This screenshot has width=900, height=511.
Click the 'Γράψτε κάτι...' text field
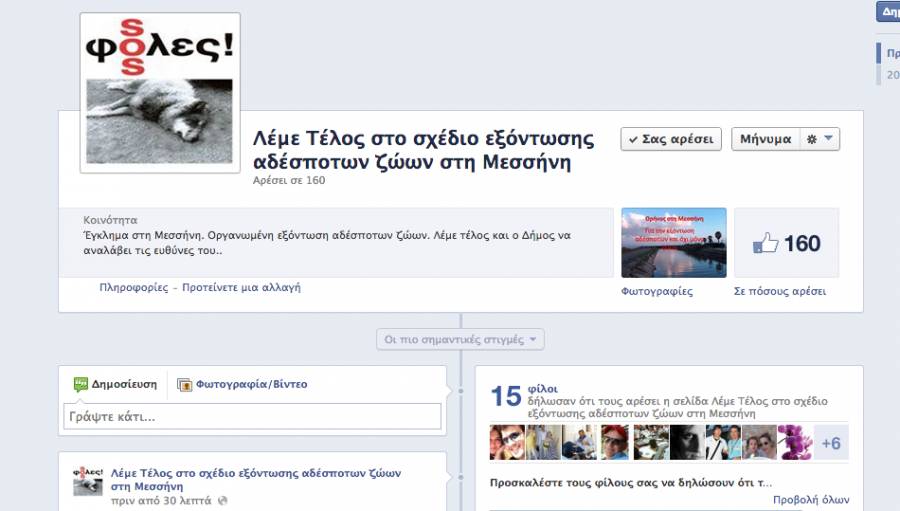point(252,416)
